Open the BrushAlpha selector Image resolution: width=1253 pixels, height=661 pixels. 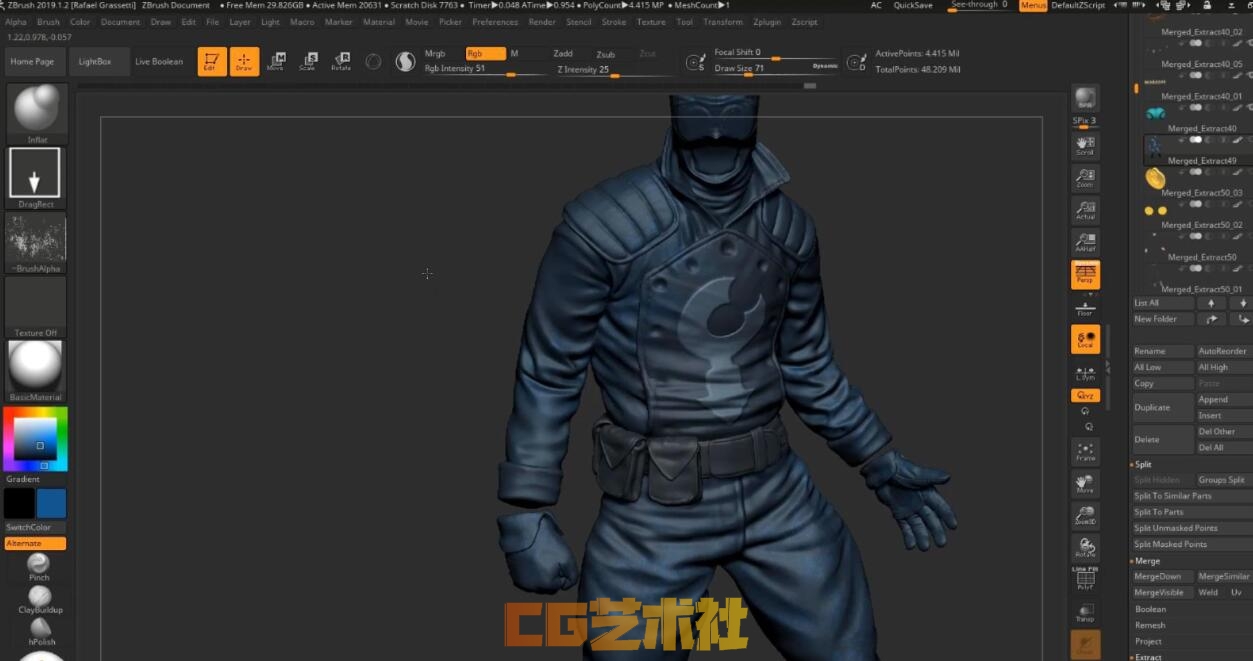pos(35,241)
